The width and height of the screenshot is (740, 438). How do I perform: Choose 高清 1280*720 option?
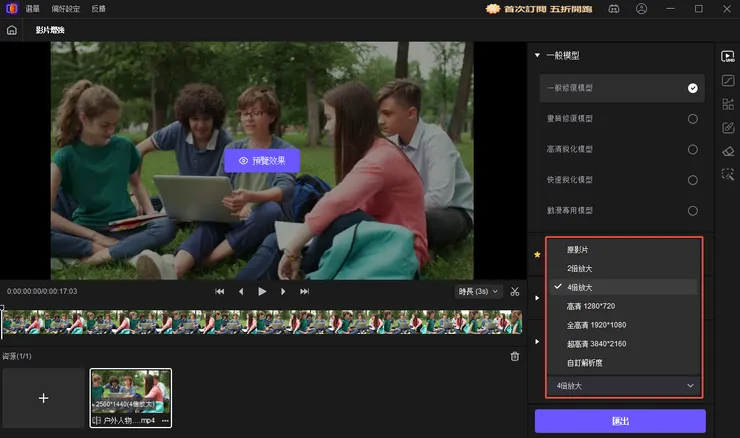click(x=623, y=306)
